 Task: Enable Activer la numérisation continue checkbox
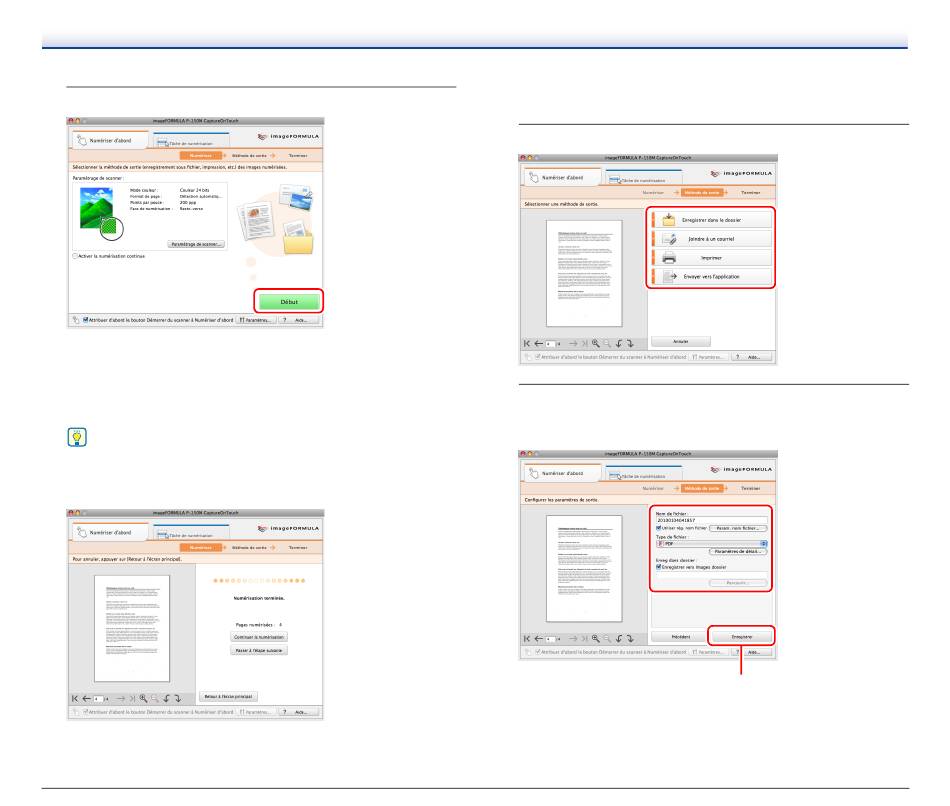pos(76,256)
